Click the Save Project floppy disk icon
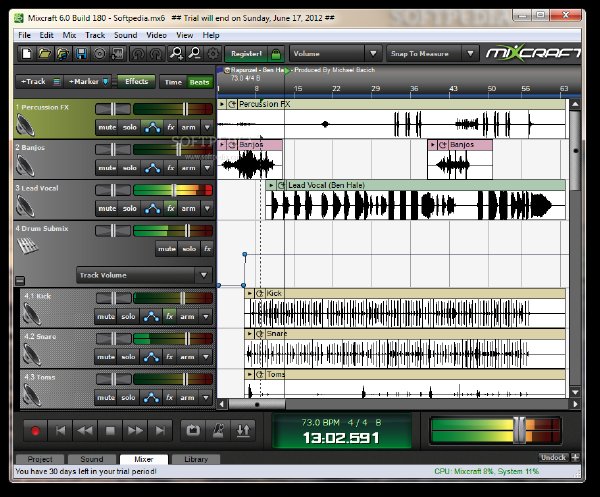This screenshot has height=497, width=600. pyautogui.click(x=81, y=54)
